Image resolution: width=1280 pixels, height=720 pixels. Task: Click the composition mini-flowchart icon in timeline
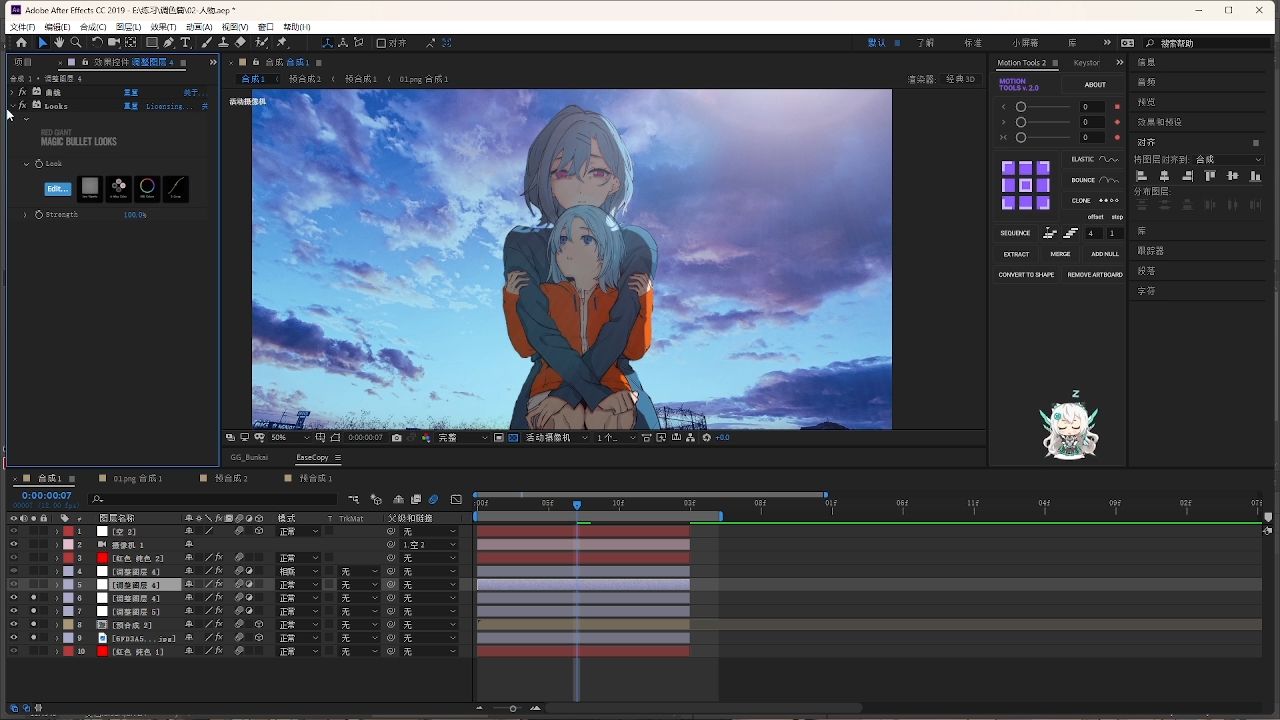click(354, 499)
